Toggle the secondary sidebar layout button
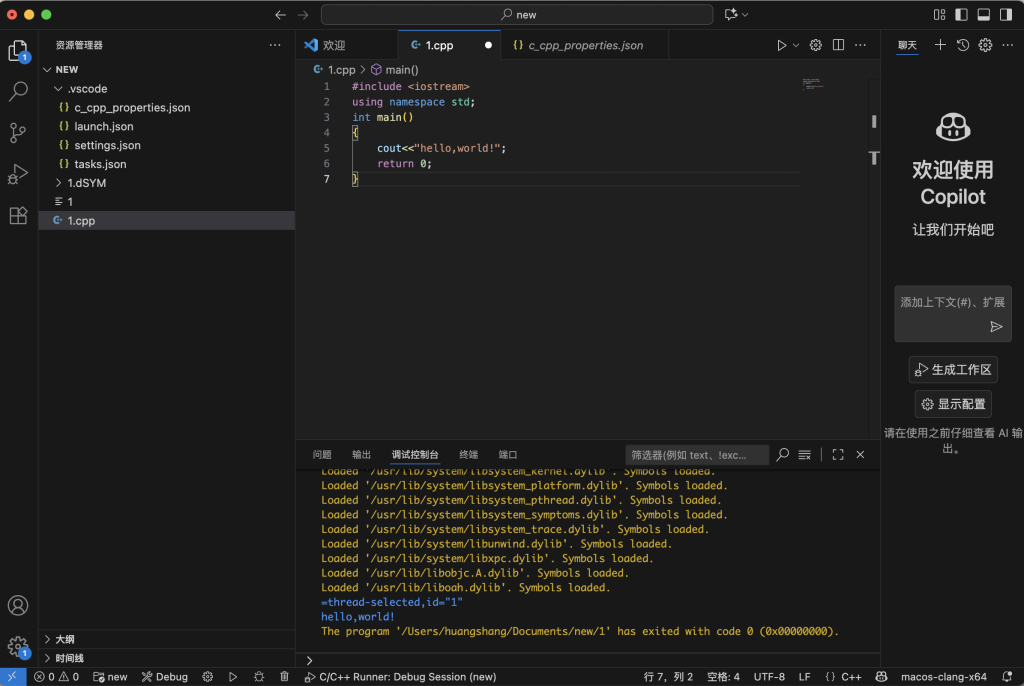This screenshot has height=686, width=1024. point(1005,15)
